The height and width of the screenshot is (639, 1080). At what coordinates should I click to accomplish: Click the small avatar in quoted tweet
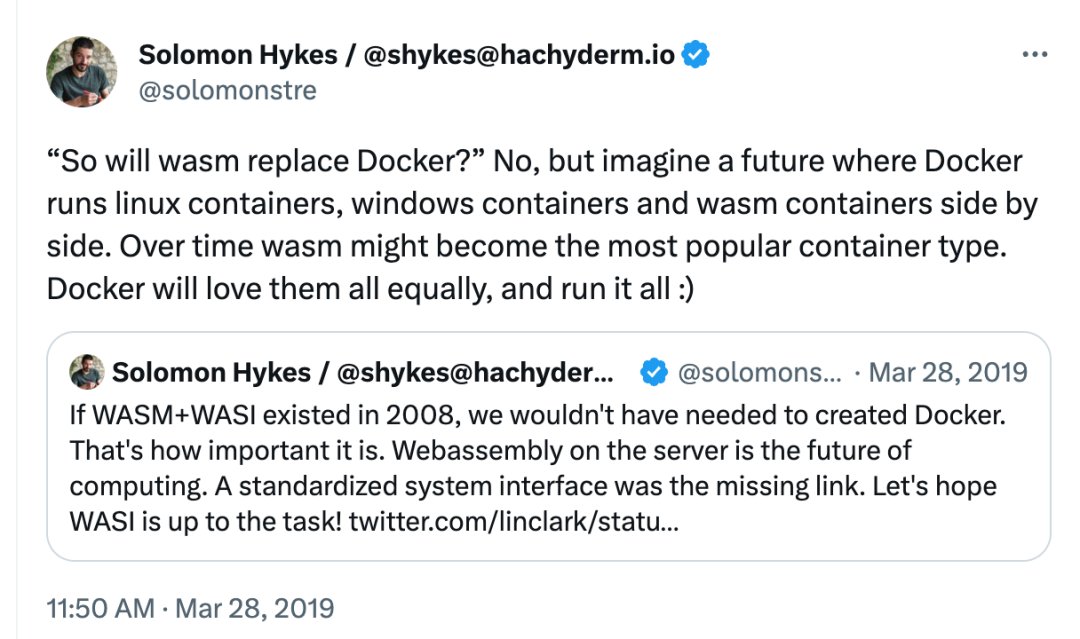pos(85,373)
